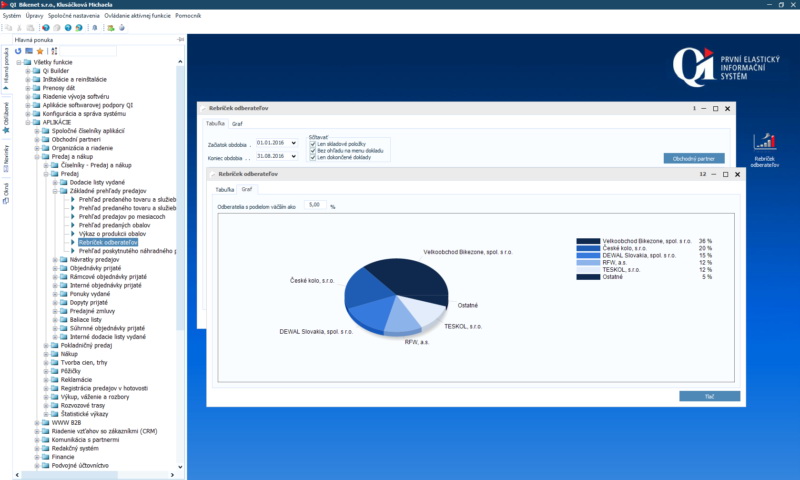Select Tabuľka tab in back Rebríček window
800x480 pixels.
(x=215, y=123)
